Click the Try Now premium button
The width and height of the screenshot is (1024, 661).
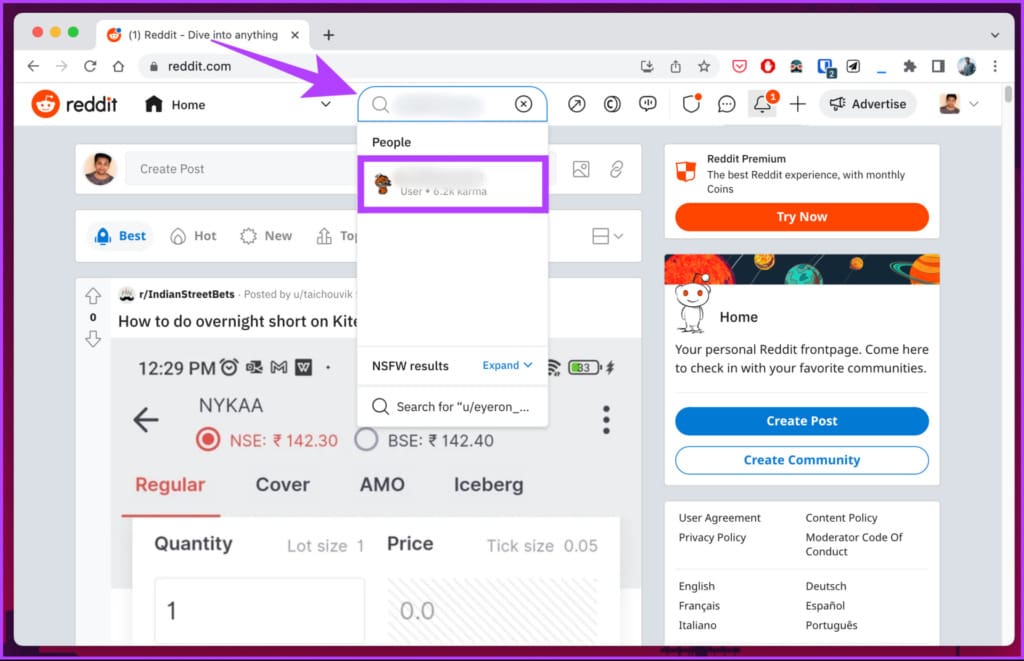[801, 217]
